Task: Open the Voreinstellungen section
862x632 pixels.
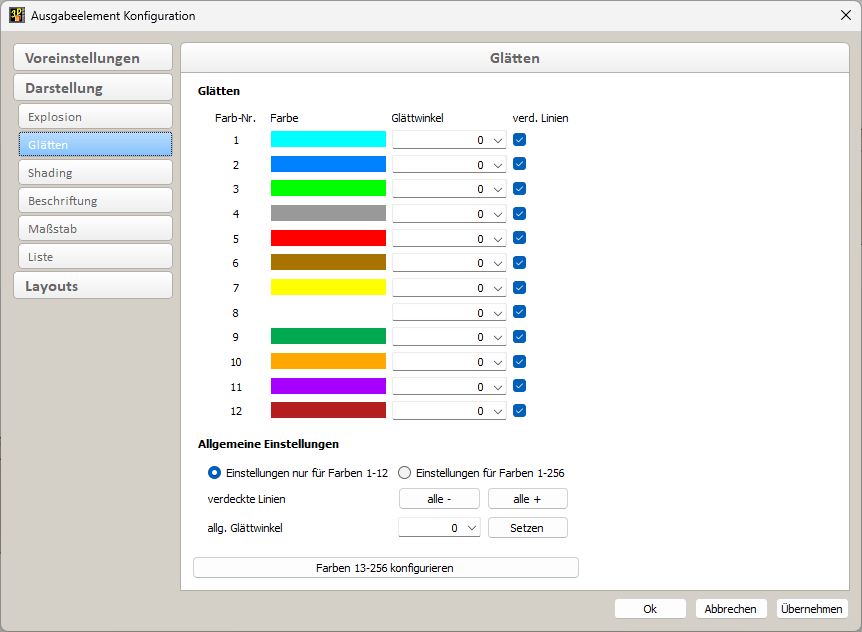Action: tap(93, 58)
